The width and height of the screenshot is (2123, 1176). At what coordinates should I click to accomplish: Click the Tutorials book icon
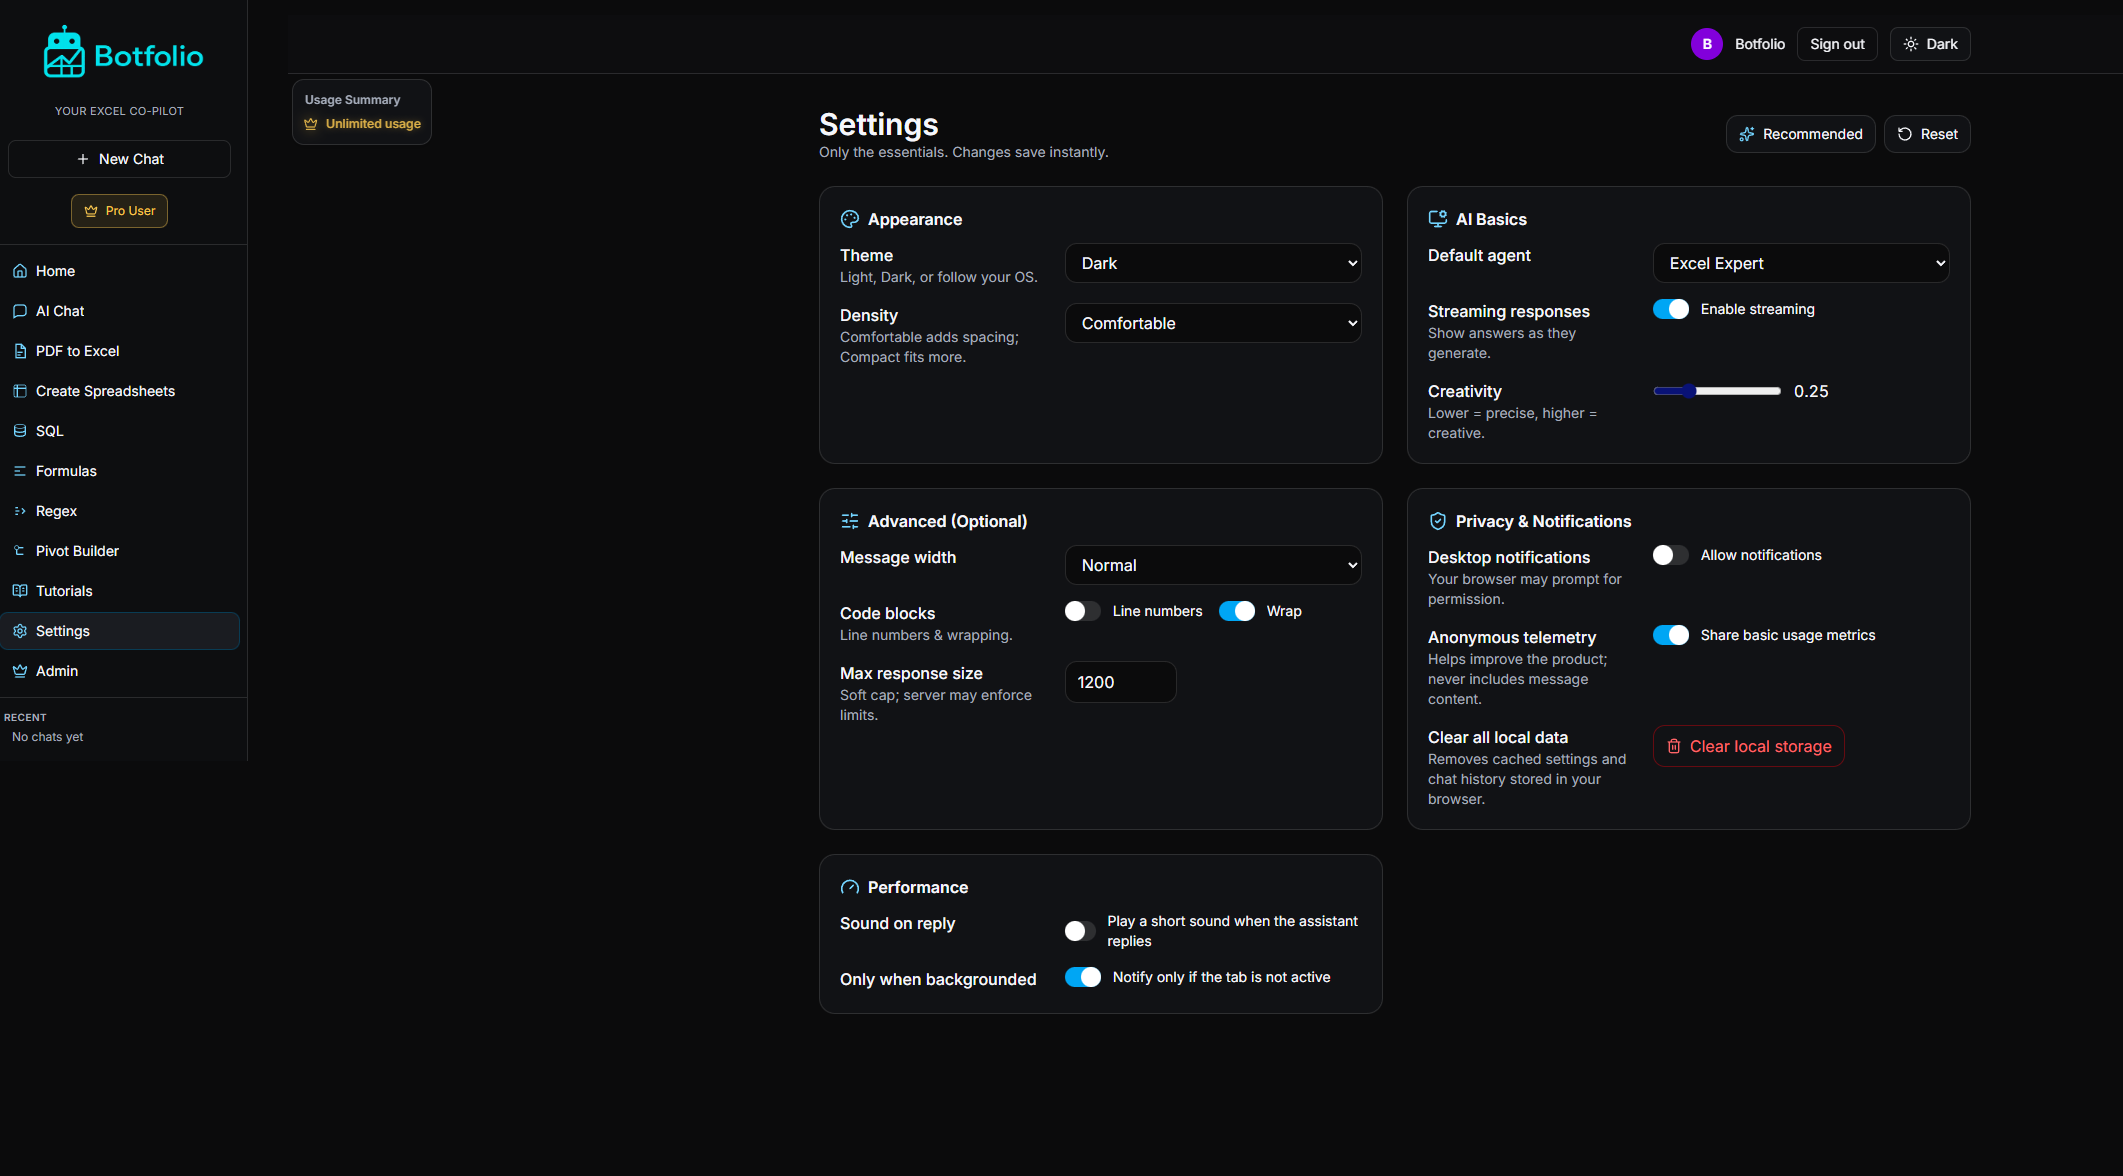20,591
